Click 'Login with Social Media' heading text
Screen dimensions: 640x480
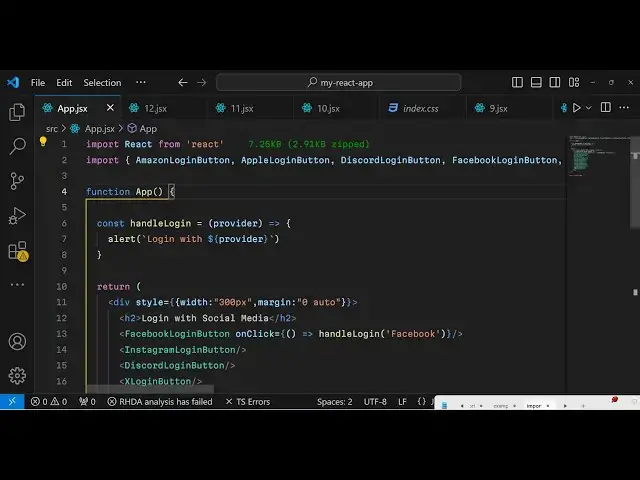tap(205, 318)
